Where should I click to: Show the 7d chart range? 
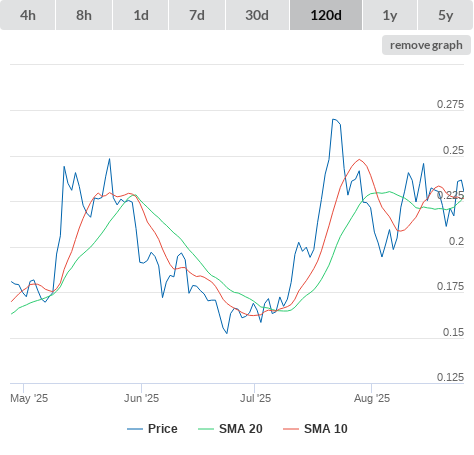coord(197,15)
